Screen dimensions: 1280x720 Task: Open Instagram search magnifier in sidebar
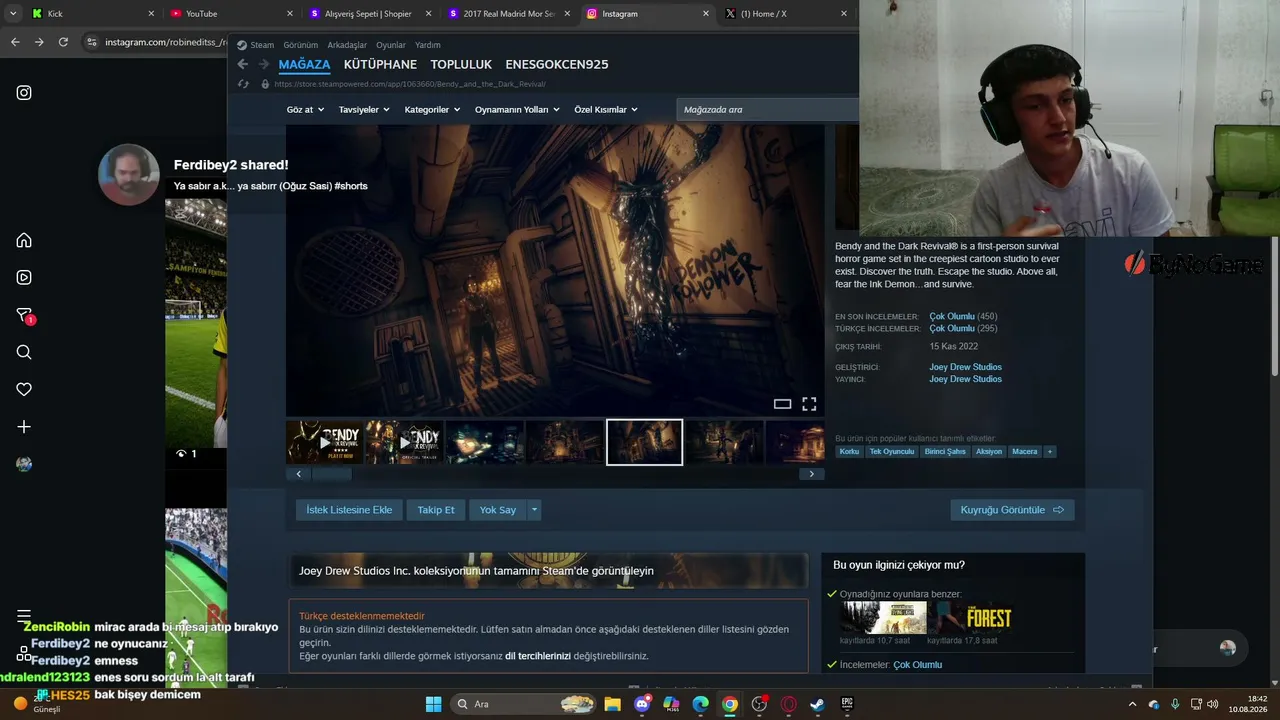pos(24,352)
